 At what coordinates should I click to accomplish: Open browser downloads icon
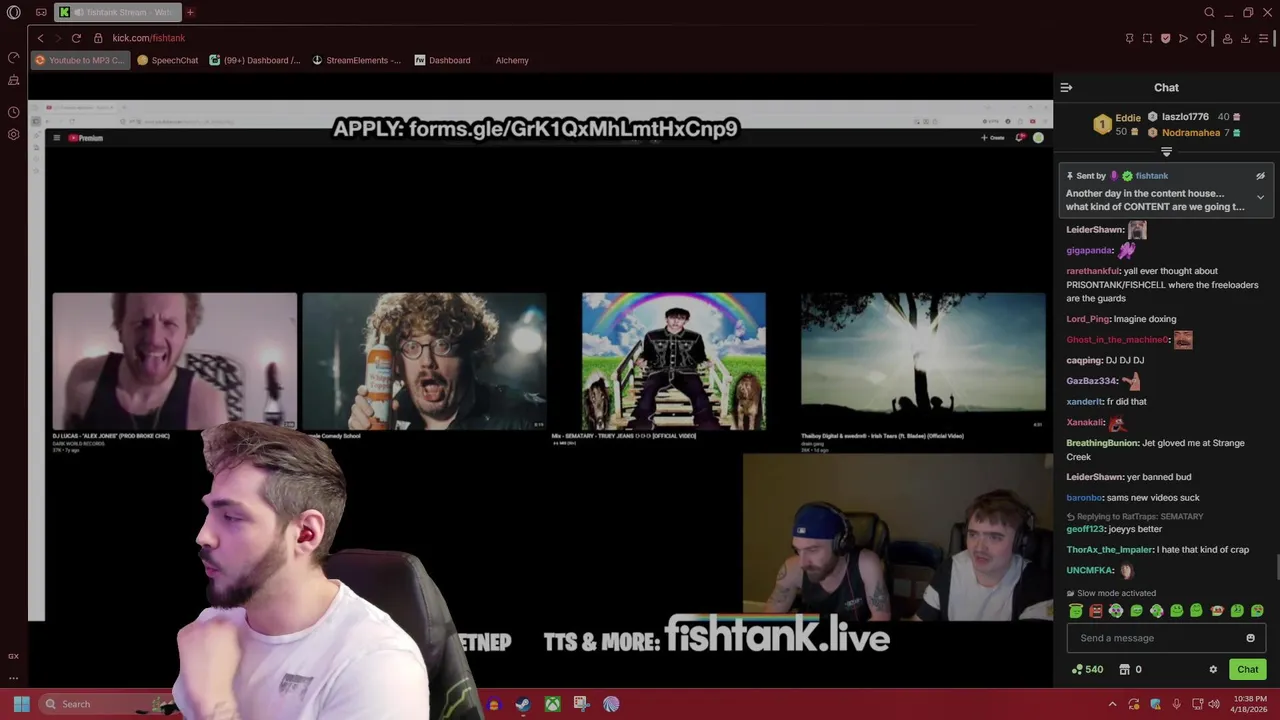pyautogui.click(x=1245, y=38)
